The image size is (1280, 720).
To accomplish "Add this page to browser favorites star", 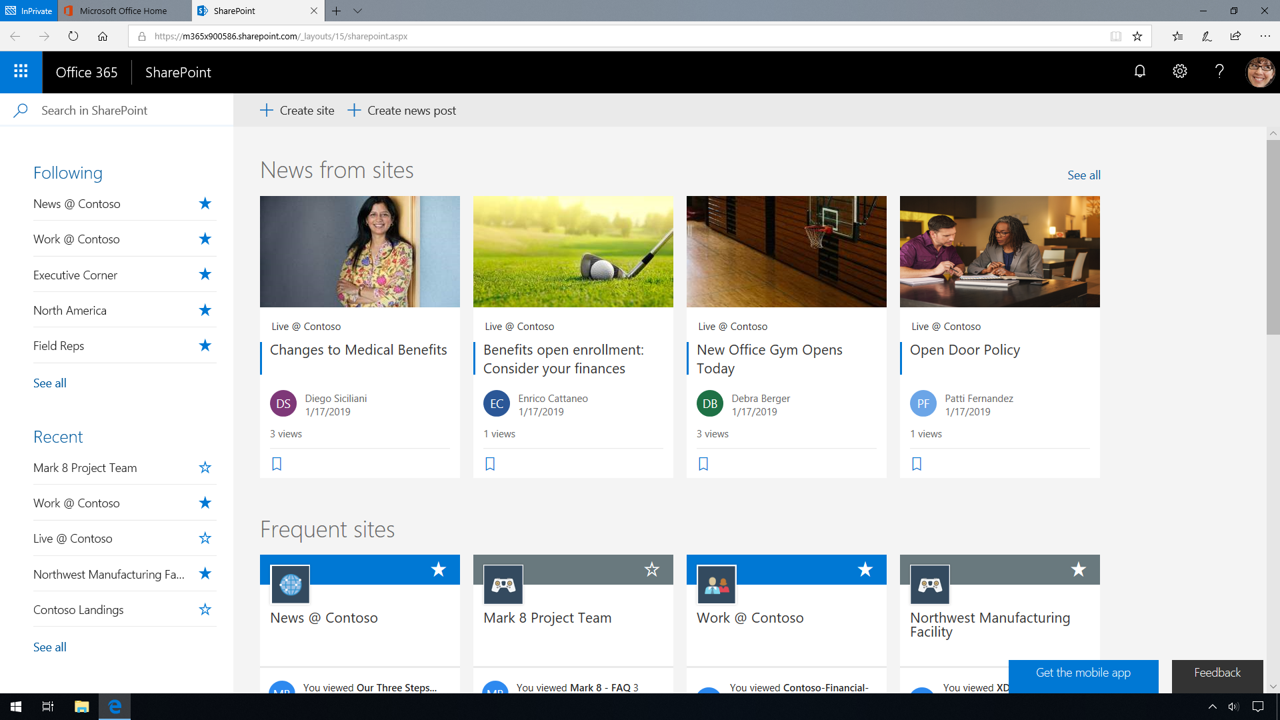I will point(1137,36).
